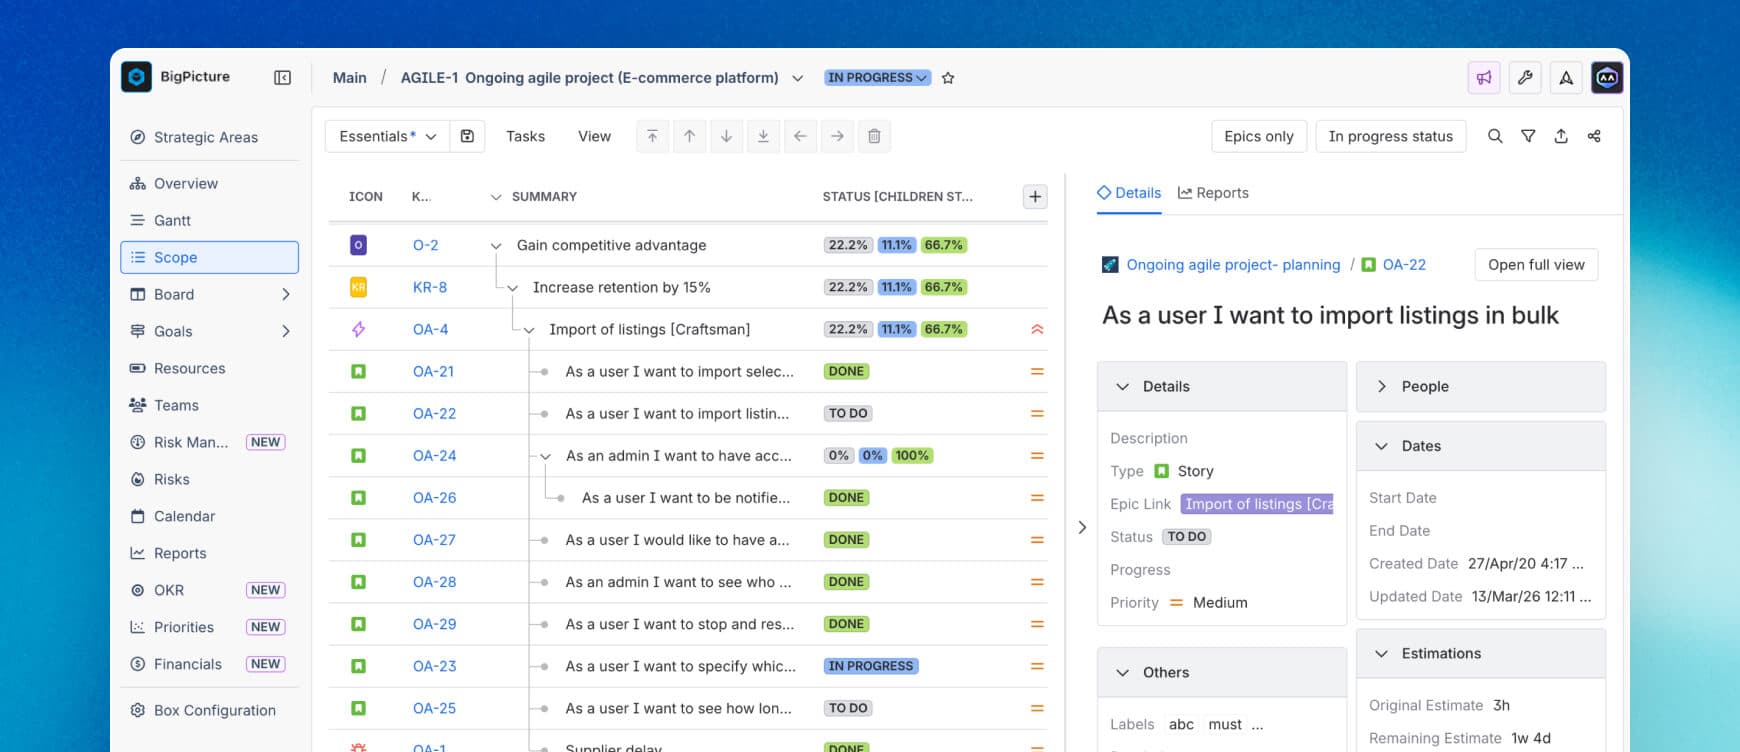Image resolution: width=1740 pixels, height=752 pixels.
Task: Open the OA-22 key link in table
Action: coord(434,413)
